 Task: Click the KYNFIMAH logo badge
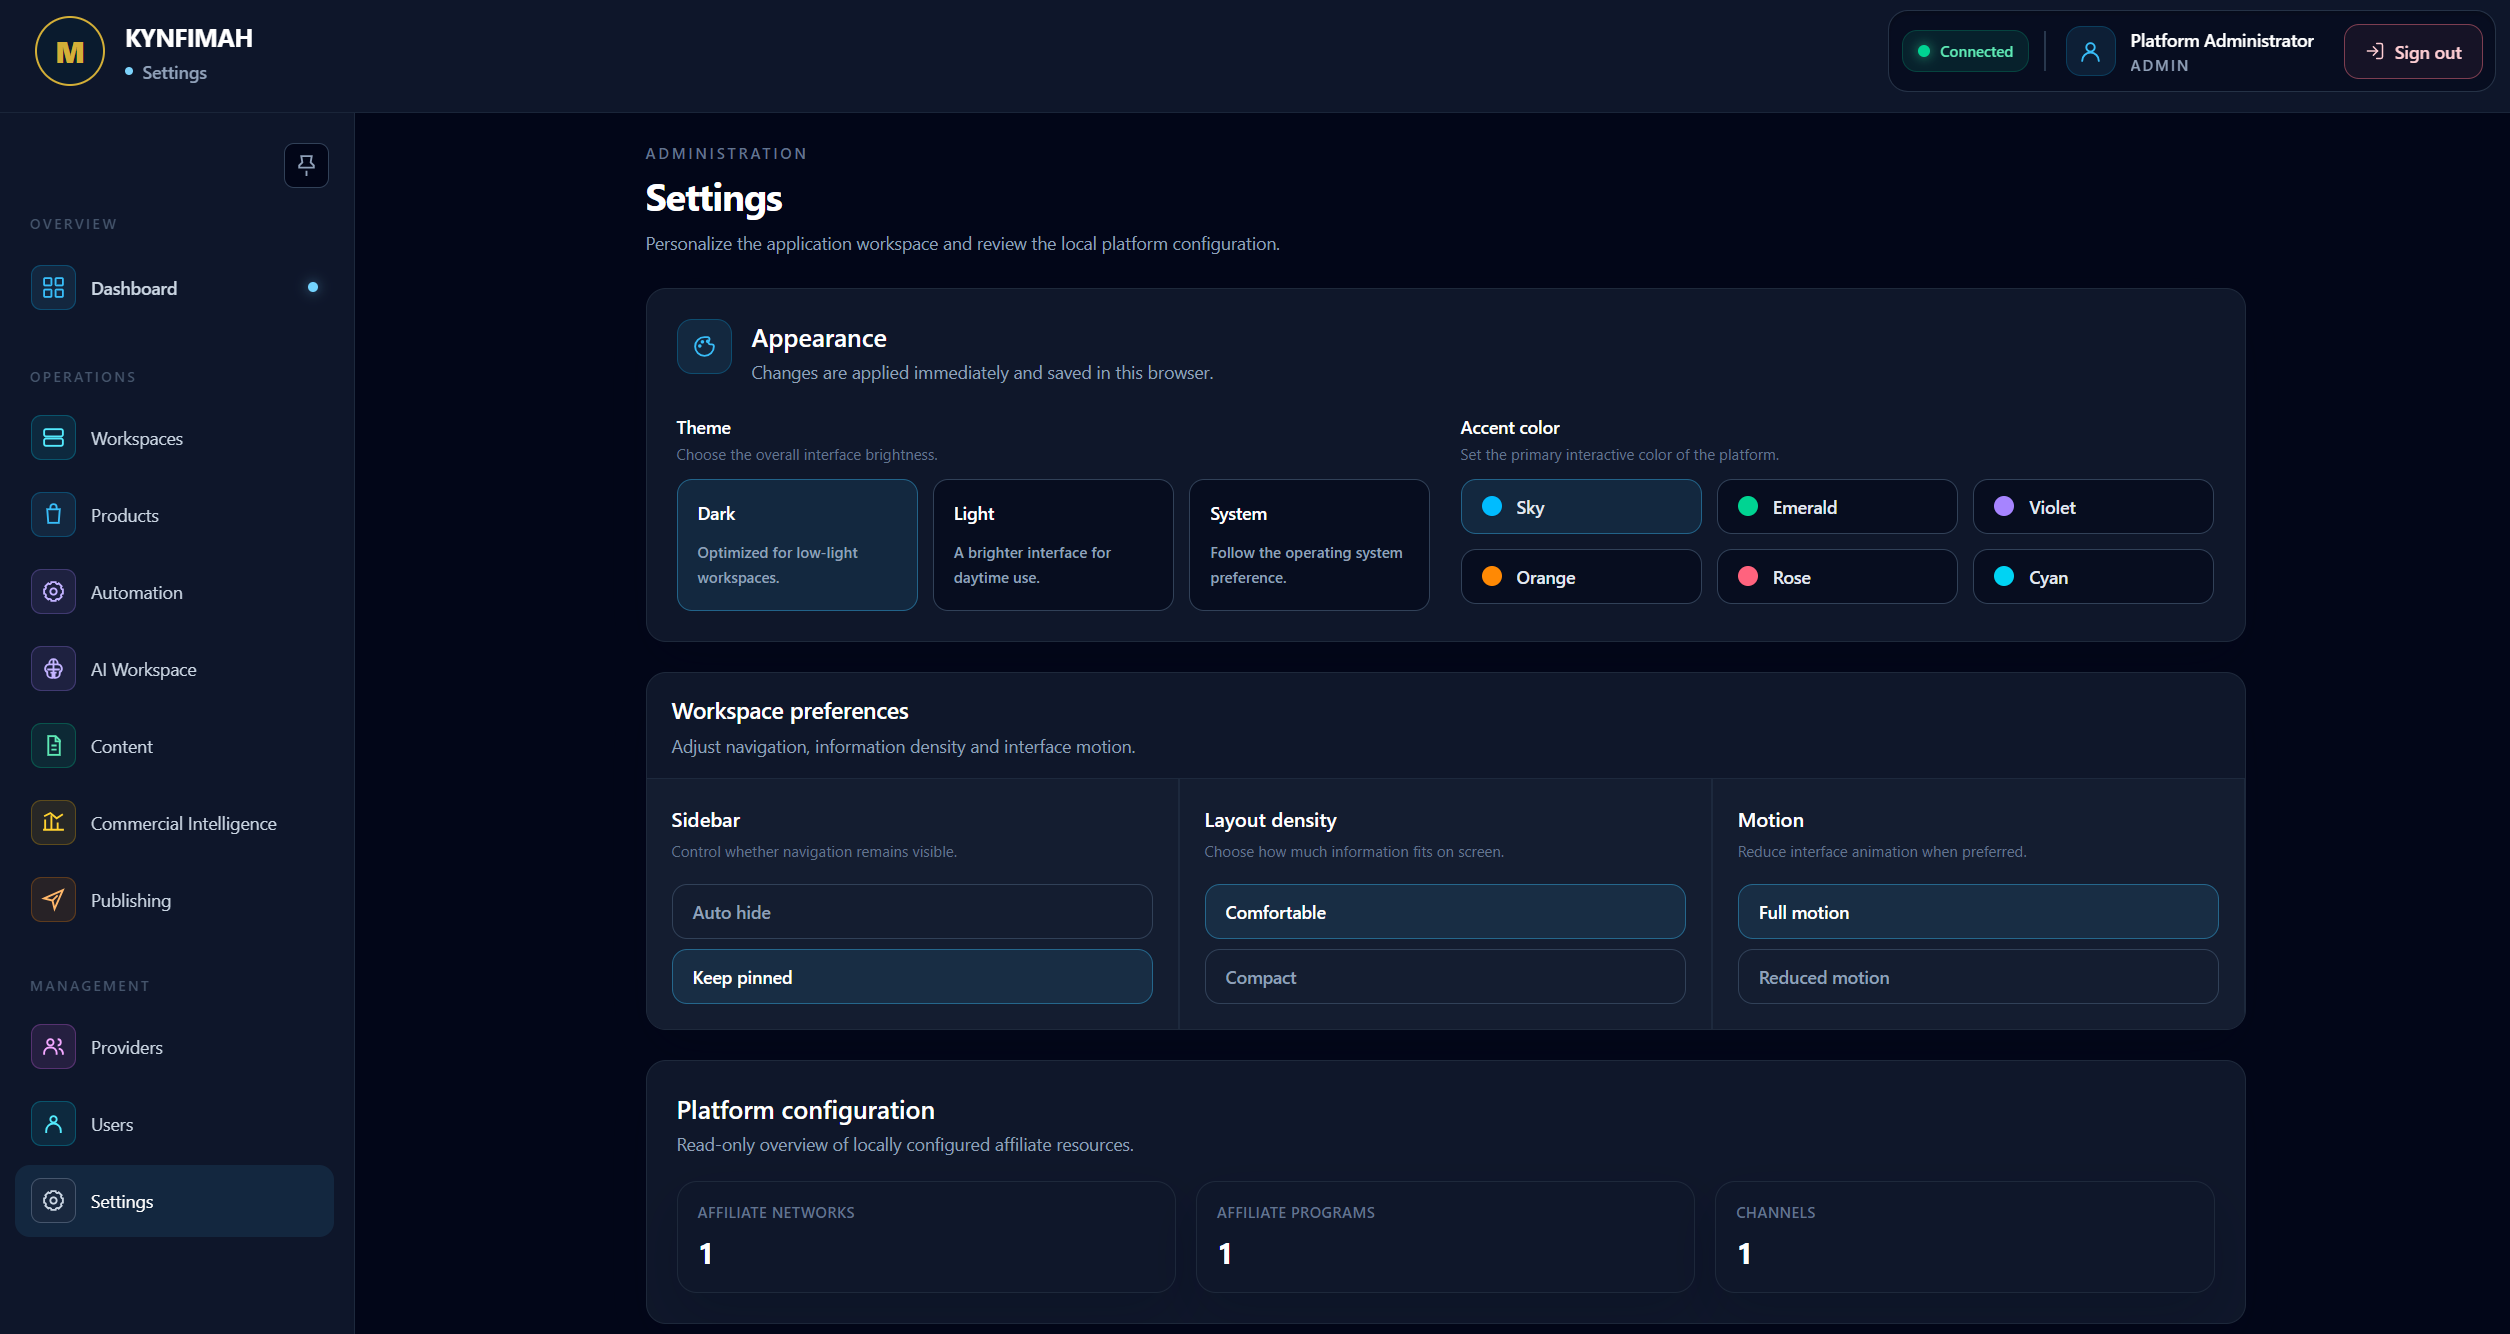[69, 51]
